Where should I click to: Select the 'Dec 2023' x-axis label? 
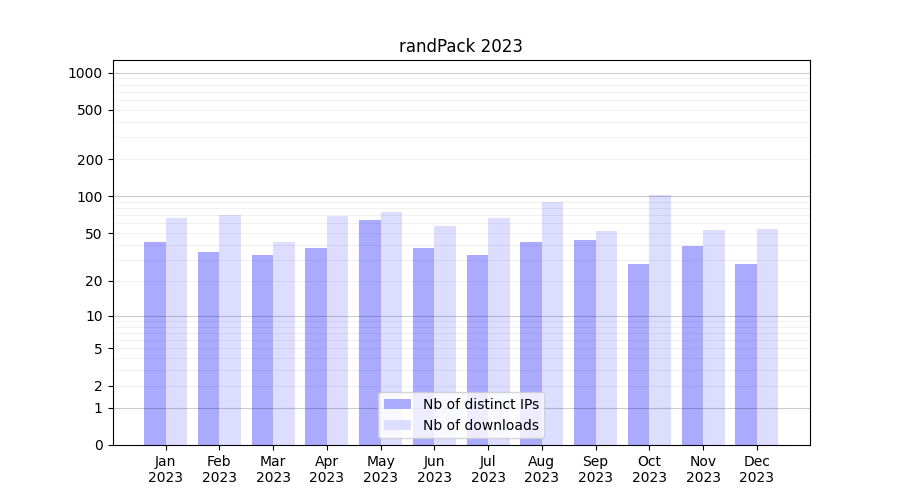757,469
